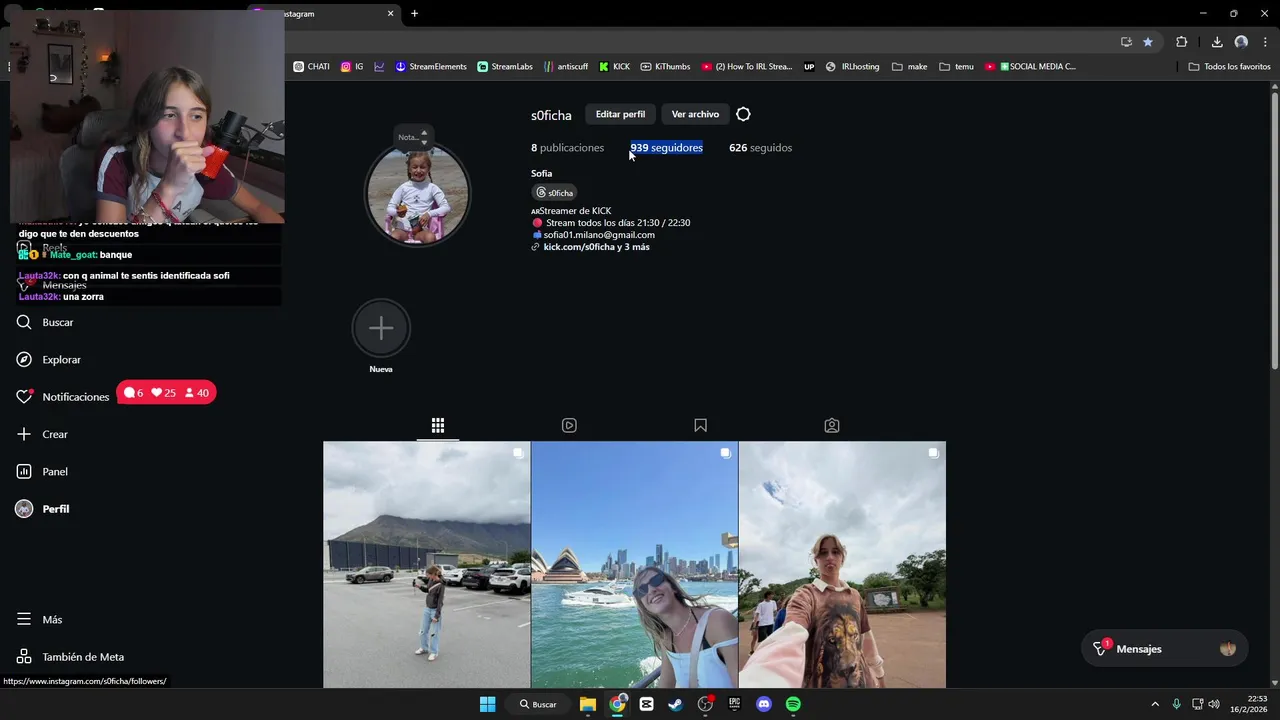Image resolution: width=1280 pixels, height=720 pixels.
Task: Open the StreamElements bookmark
Action: (430, 67)
